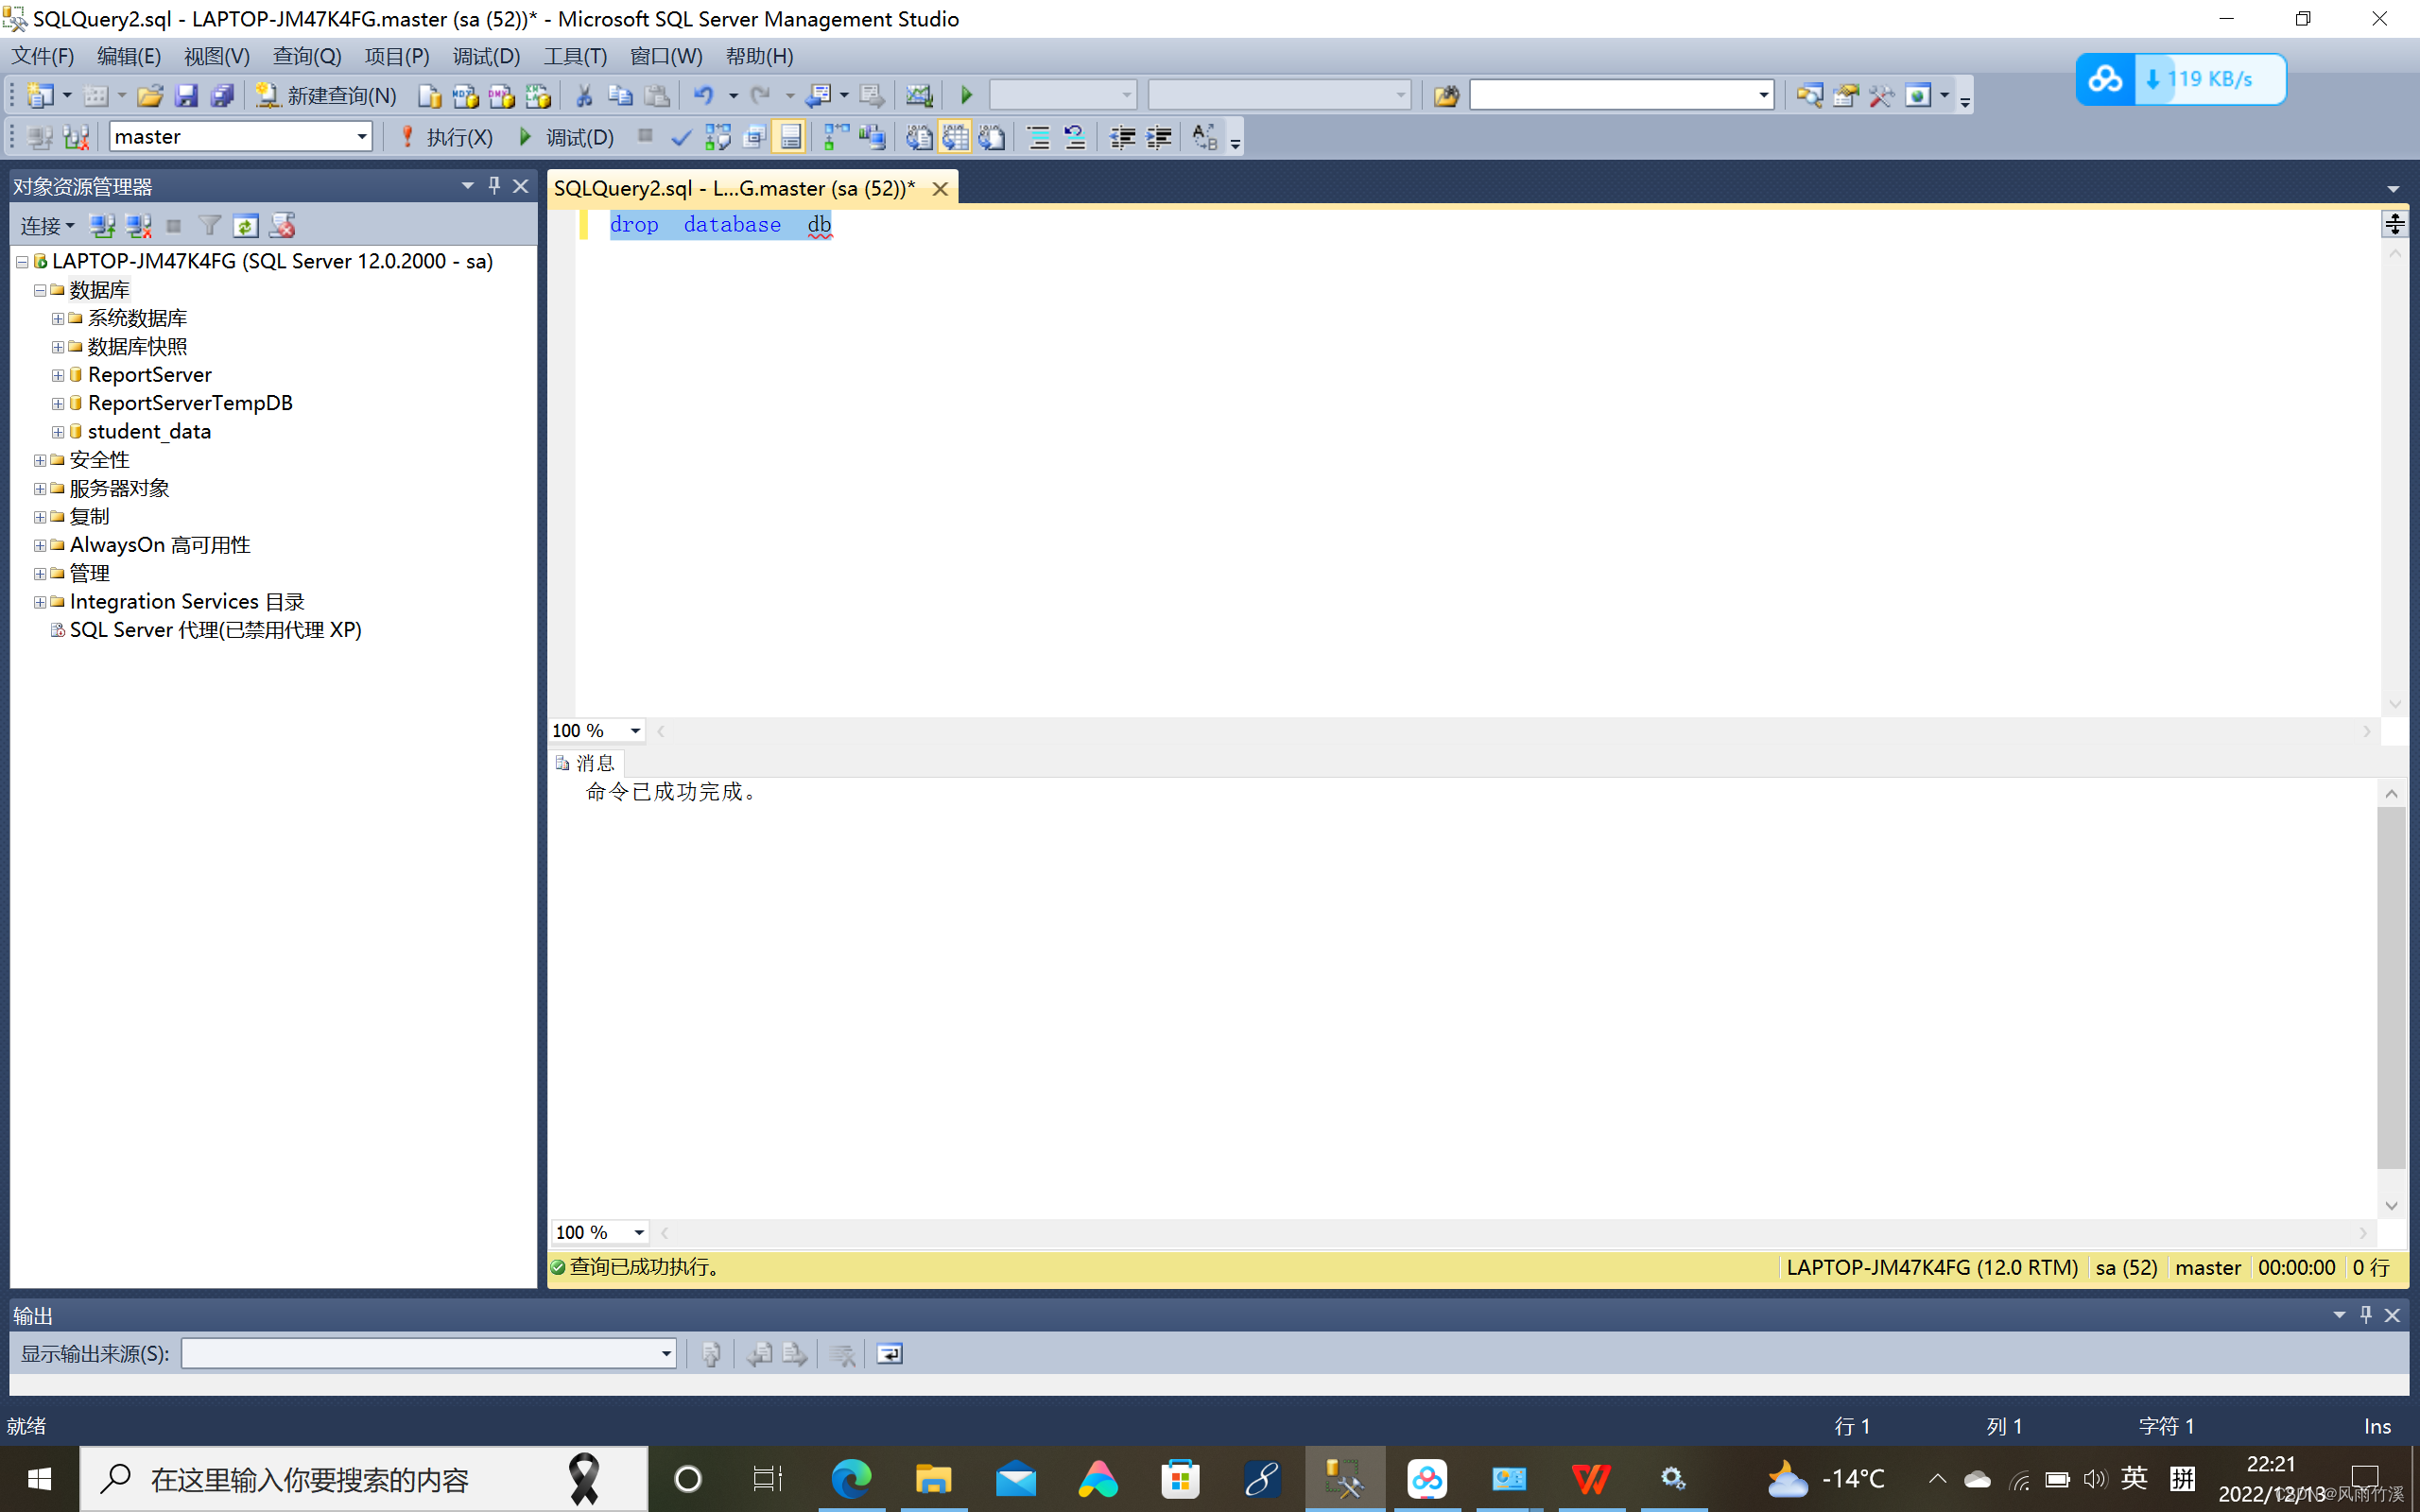Pin the 输出 output panel

click(x=2366, y=1315)
